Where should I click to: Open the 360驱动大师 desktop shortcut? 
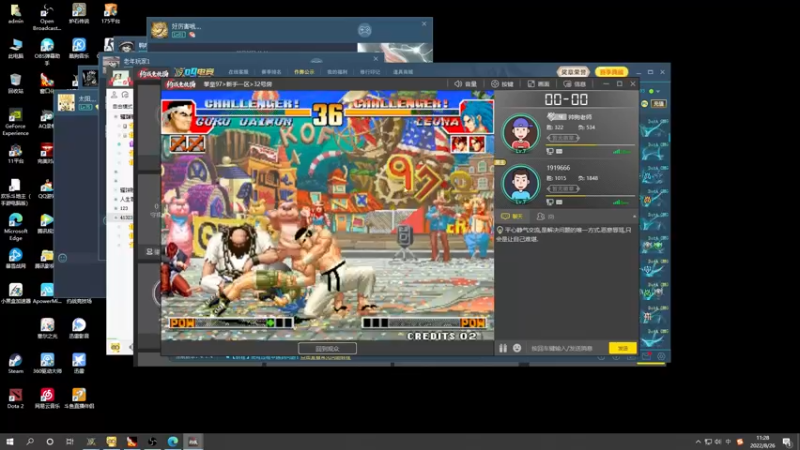(x=47, y=363)
